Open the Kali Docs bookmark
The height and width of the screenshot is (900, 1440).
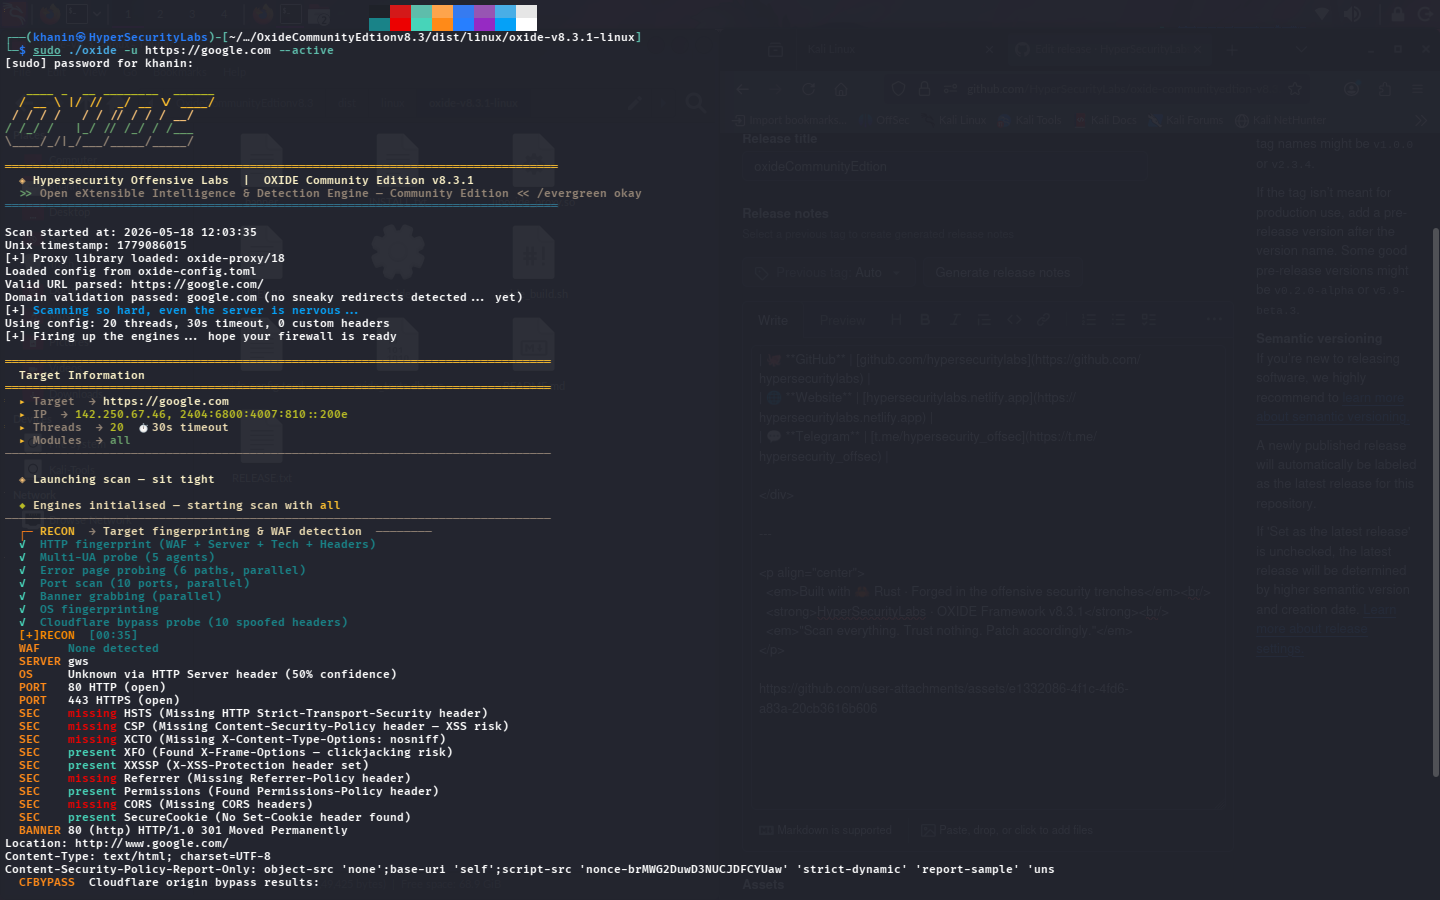[1106, 121]
